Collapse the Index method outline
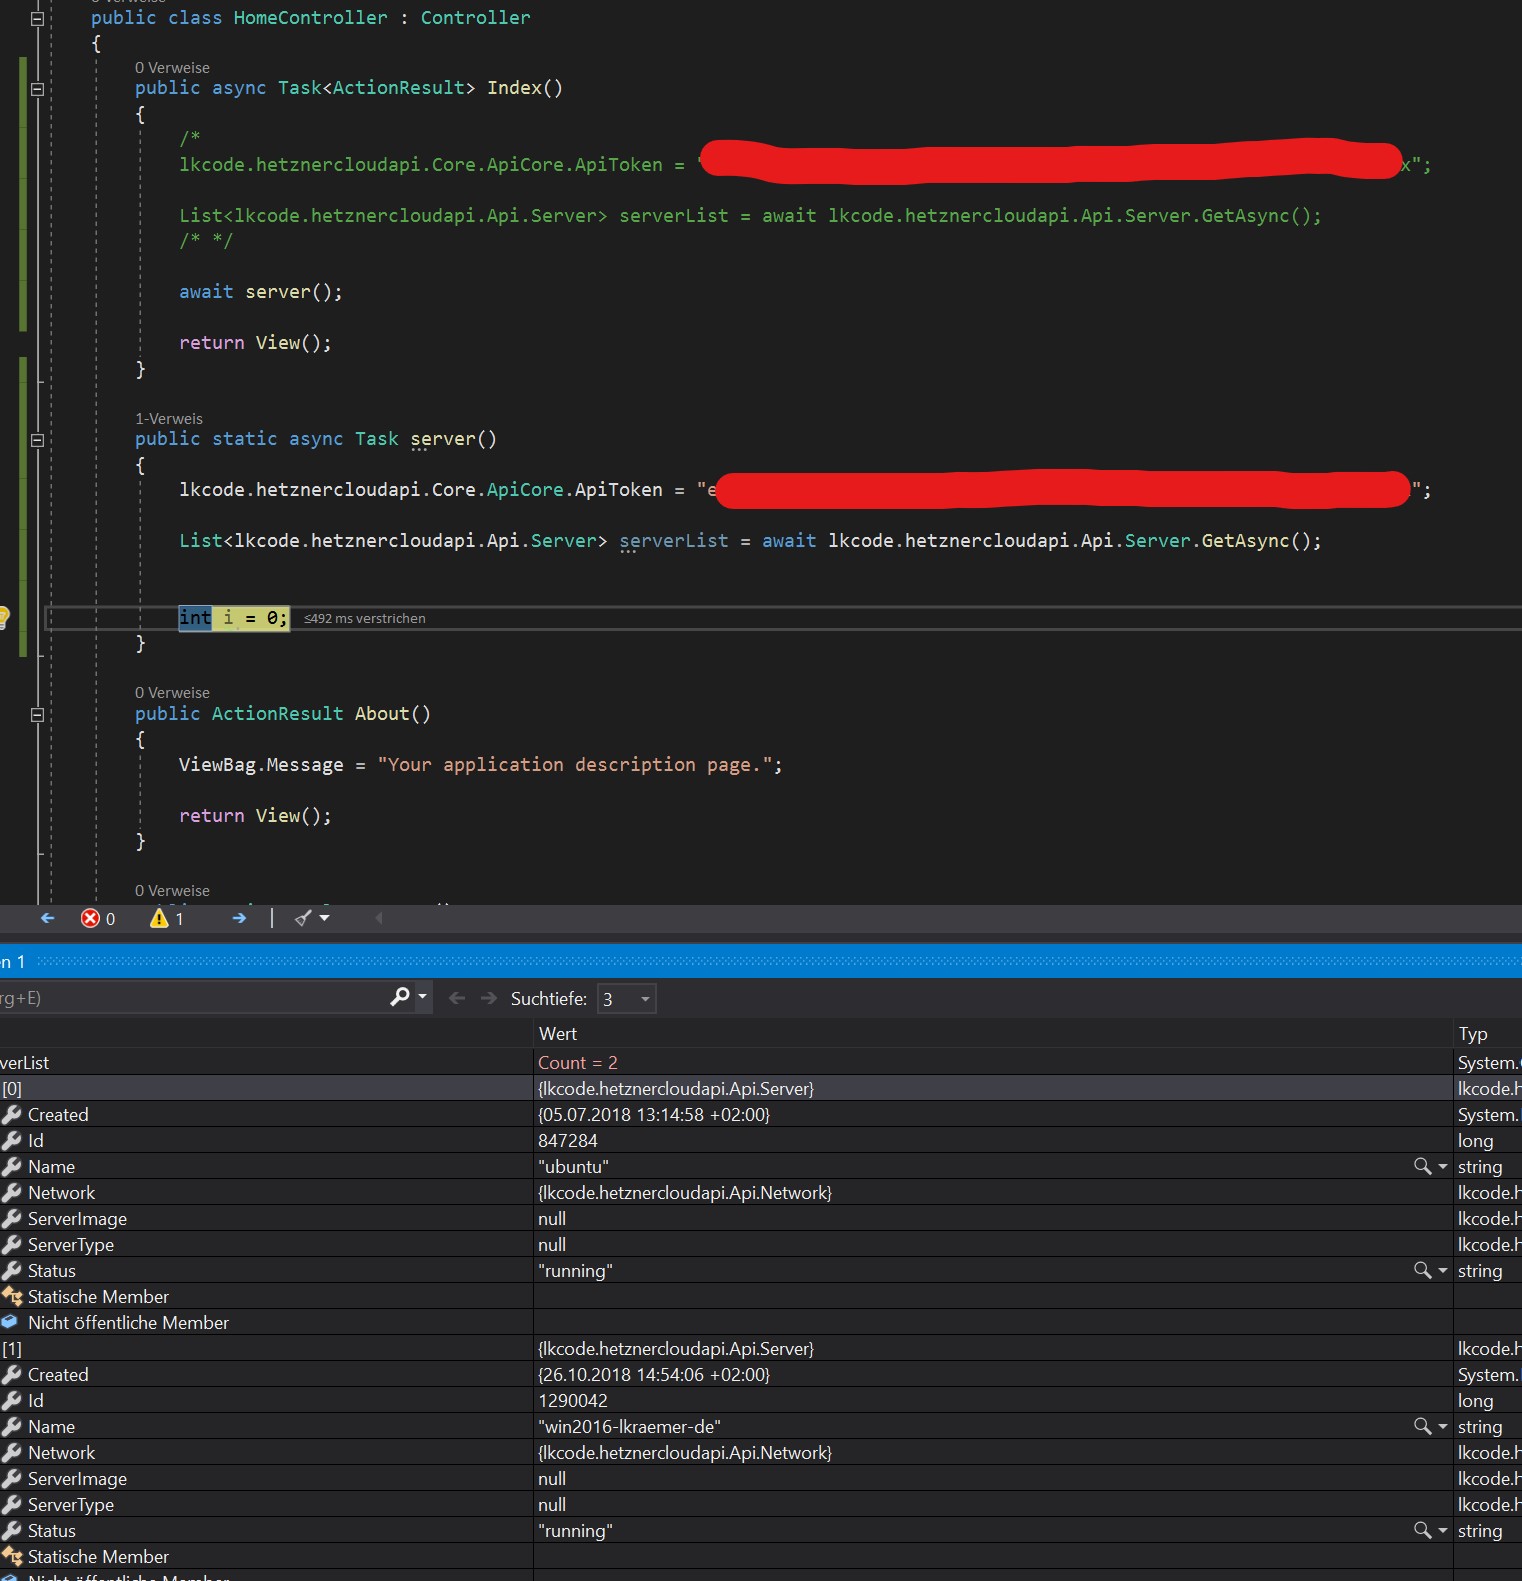Image resolution: width=1522 pixels, height=1581 pixels. (x=37, y=89)
